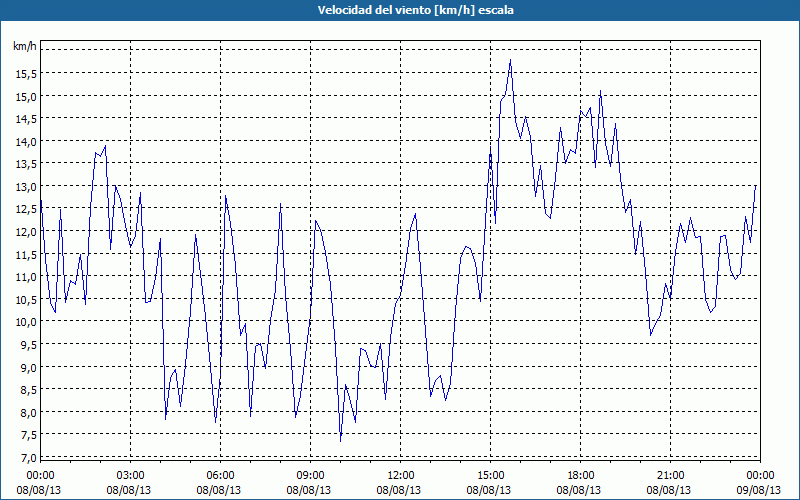Viewport: 800px width, 500px height.
Task: Select the 15,0 y-axis value
Action: tap(26, 96)
